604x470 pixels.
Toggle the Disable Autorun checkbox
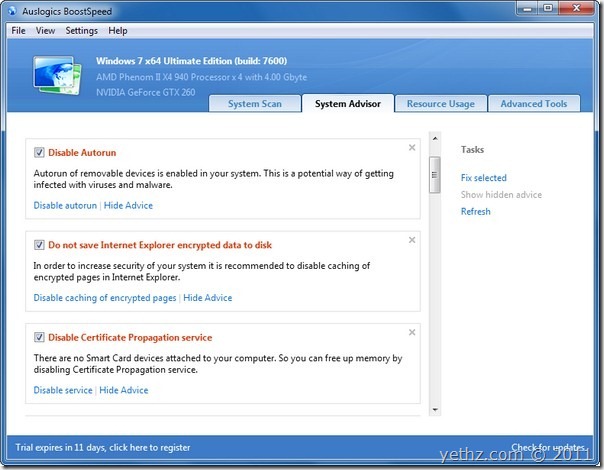point(39,153)
